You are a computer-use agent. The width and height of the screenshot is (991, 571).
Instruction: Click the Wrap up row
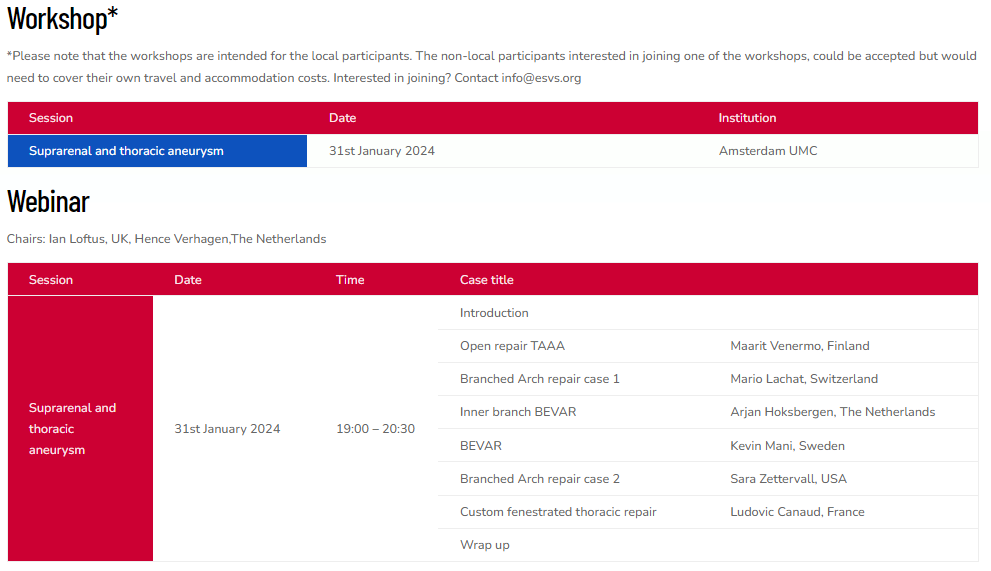(485, 545)
